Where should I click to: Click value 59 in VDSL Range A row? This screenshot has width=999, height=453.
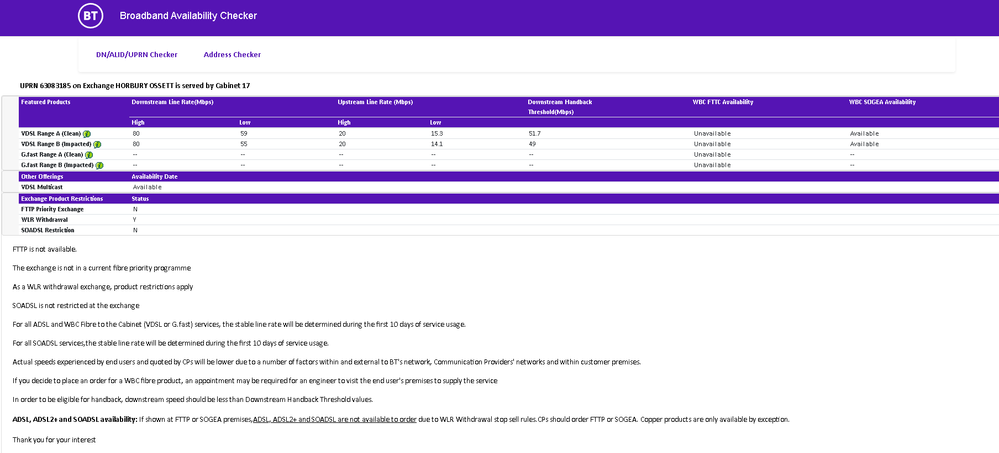(x=243, y=134)
